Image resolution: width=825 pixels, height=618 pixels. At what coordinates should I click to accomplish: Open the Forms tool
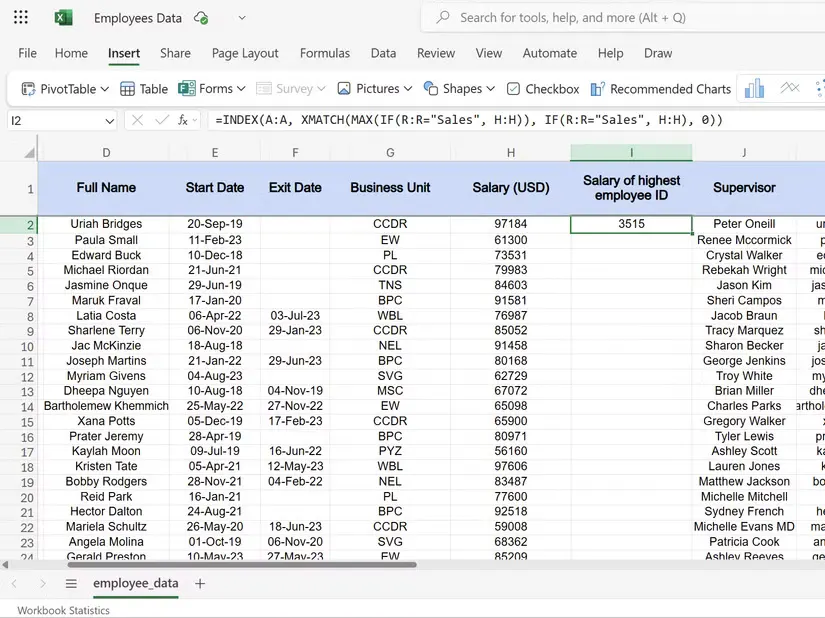pos(211,88)
